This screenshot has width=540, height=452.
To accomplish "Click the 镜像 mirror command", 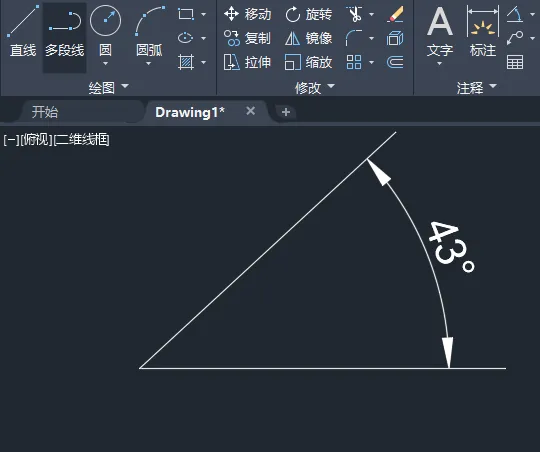I will [309, 38].
